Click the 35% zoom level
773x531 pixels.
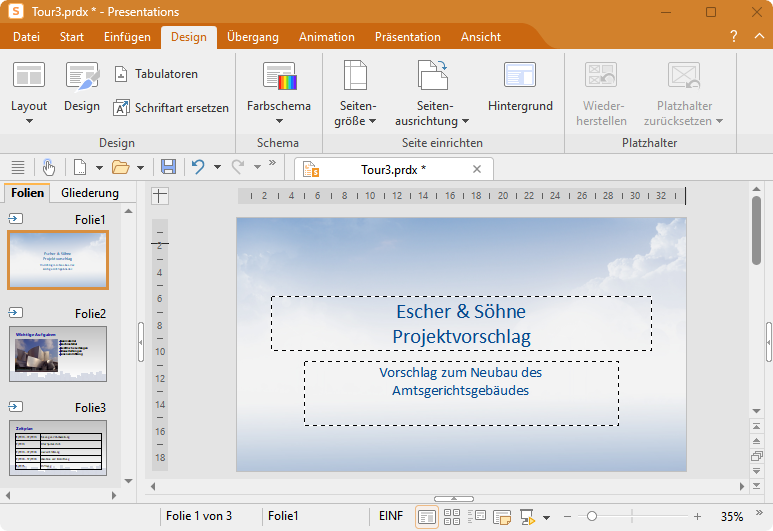click(x=732, y=516)
